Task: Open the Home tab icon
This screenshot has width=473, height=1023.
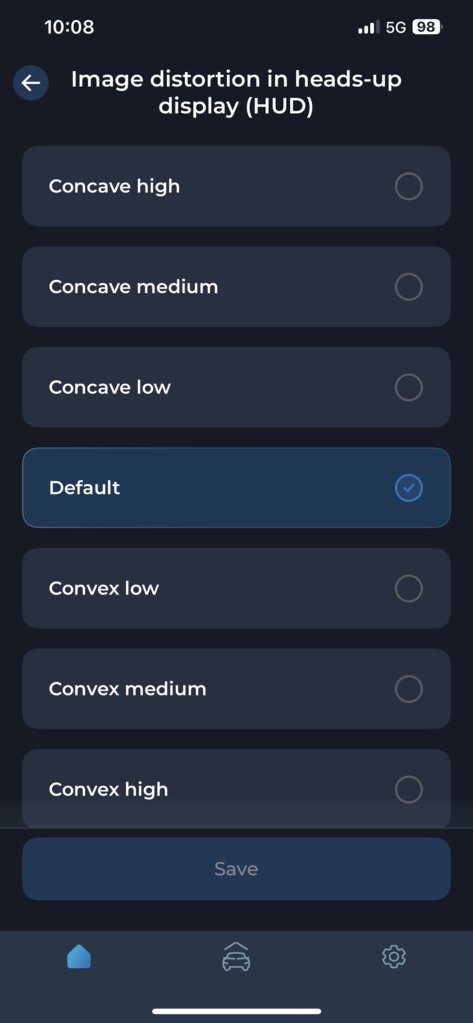Action: click(x=79, y=956)
